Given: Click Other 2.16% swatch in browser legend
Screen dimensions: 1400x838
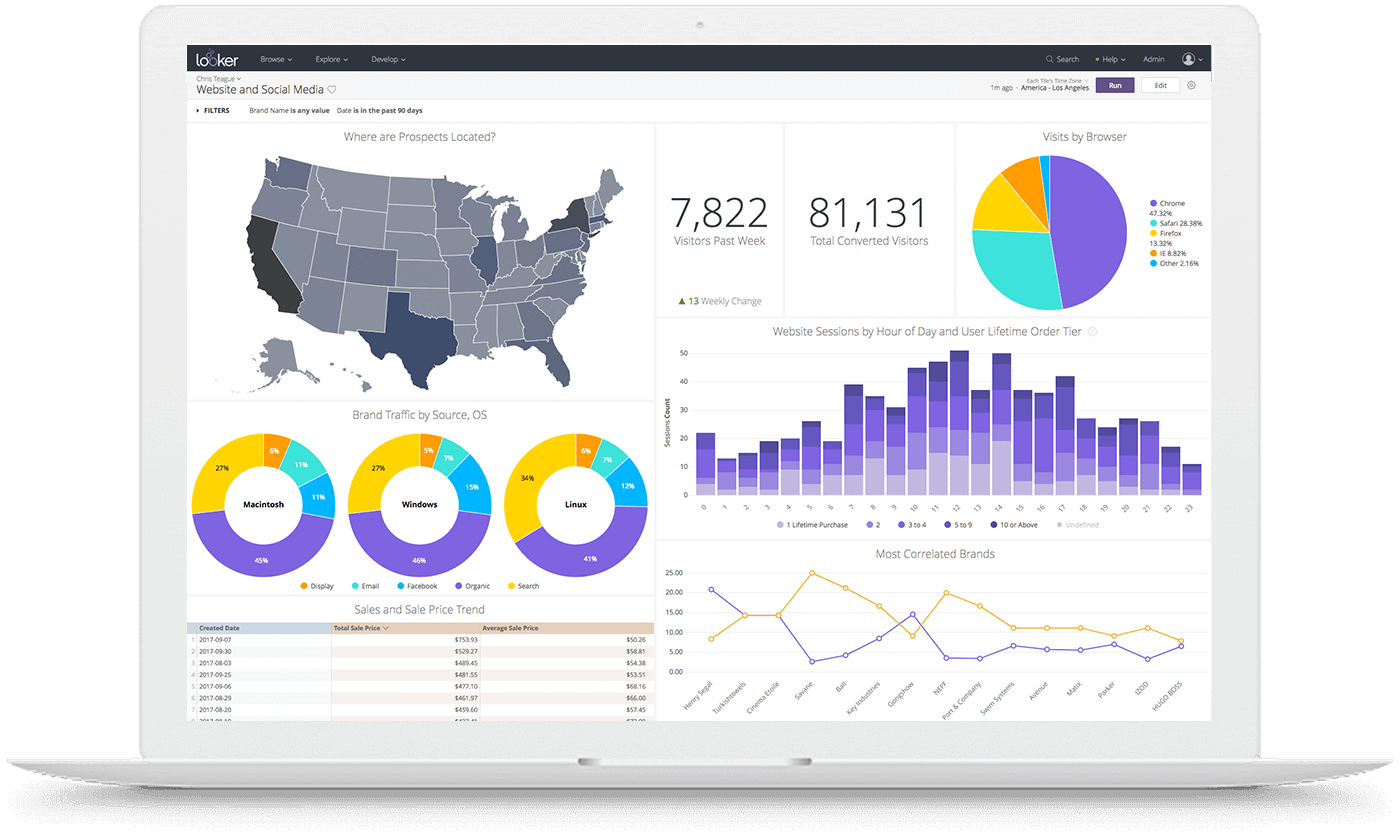Looking at the screenshot, I should click(1153, 263).
